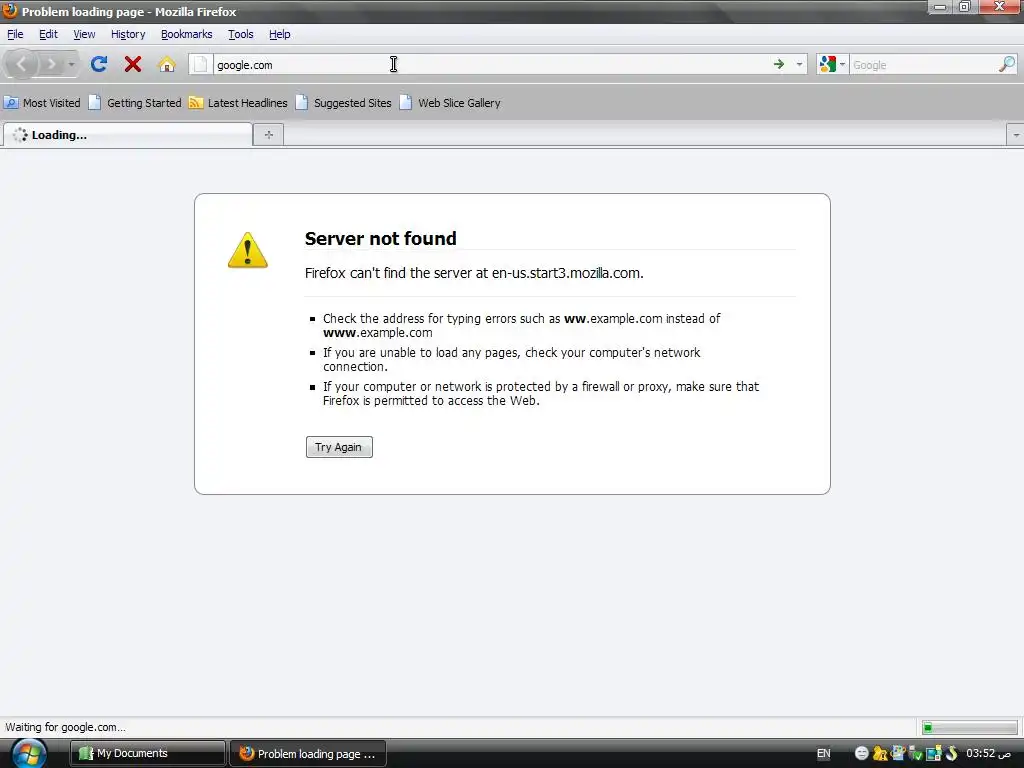Open the Getting Started bookmark

(x=135, y=103)
